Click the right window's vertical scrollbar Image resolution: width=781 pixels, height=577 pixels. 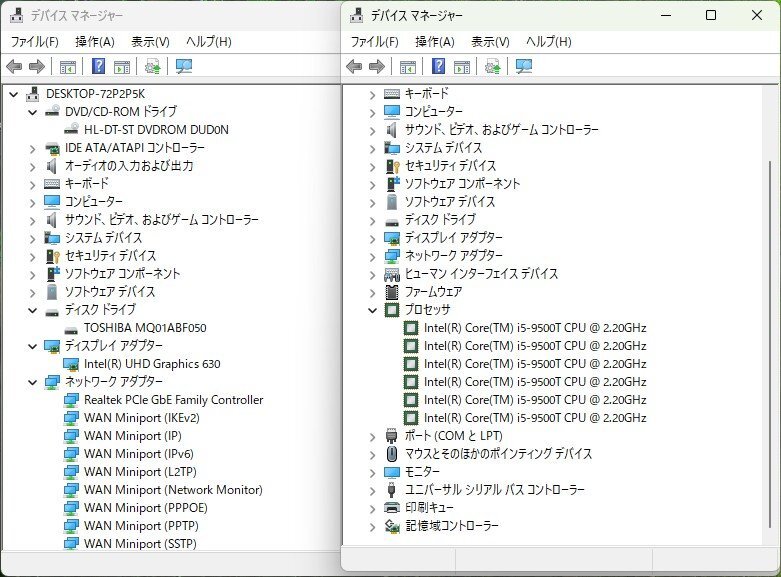click(768, 300)
